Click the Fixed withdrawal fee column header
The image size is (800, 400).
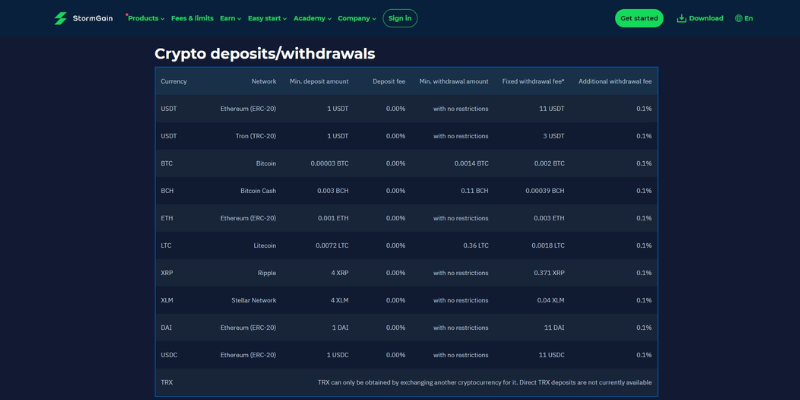[532, 81]
